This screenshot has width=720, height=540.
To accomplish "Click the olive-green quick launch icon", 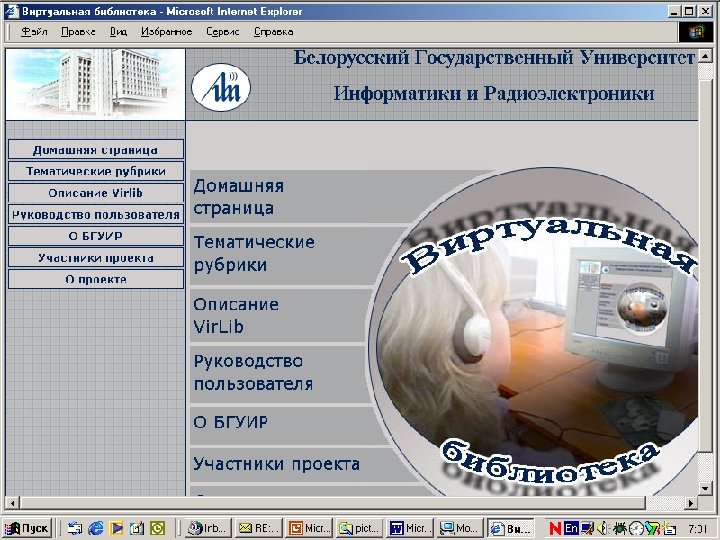I will [x=158, y=529].
